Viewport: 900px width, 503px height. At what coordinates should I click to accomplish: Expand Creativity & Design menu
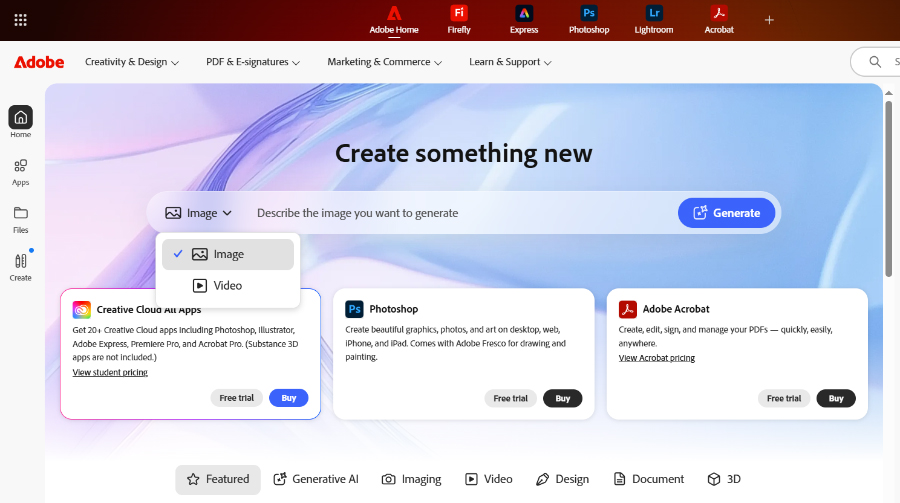(x=132, y=62)
